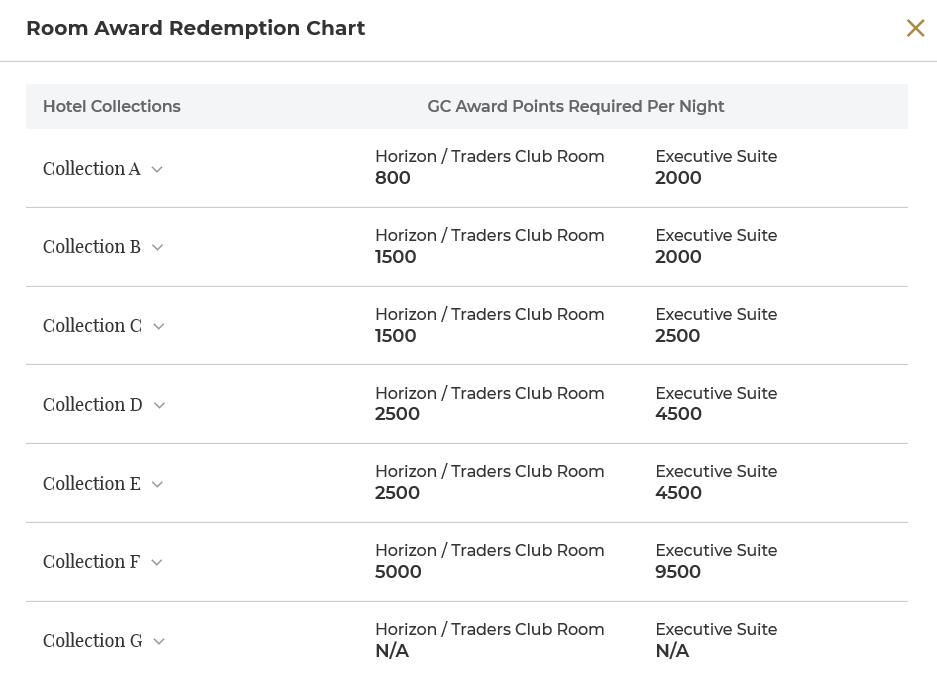Screen dimensions: 937x673
Task: Click the Hotel Collections column header
Action: (112, 106)
